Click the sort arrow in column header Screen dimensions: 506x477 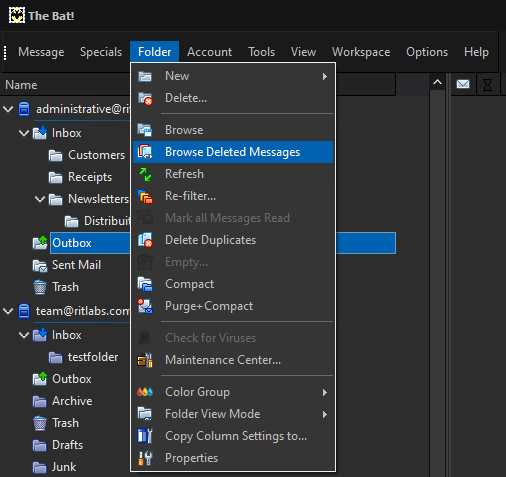coord(437,82)
